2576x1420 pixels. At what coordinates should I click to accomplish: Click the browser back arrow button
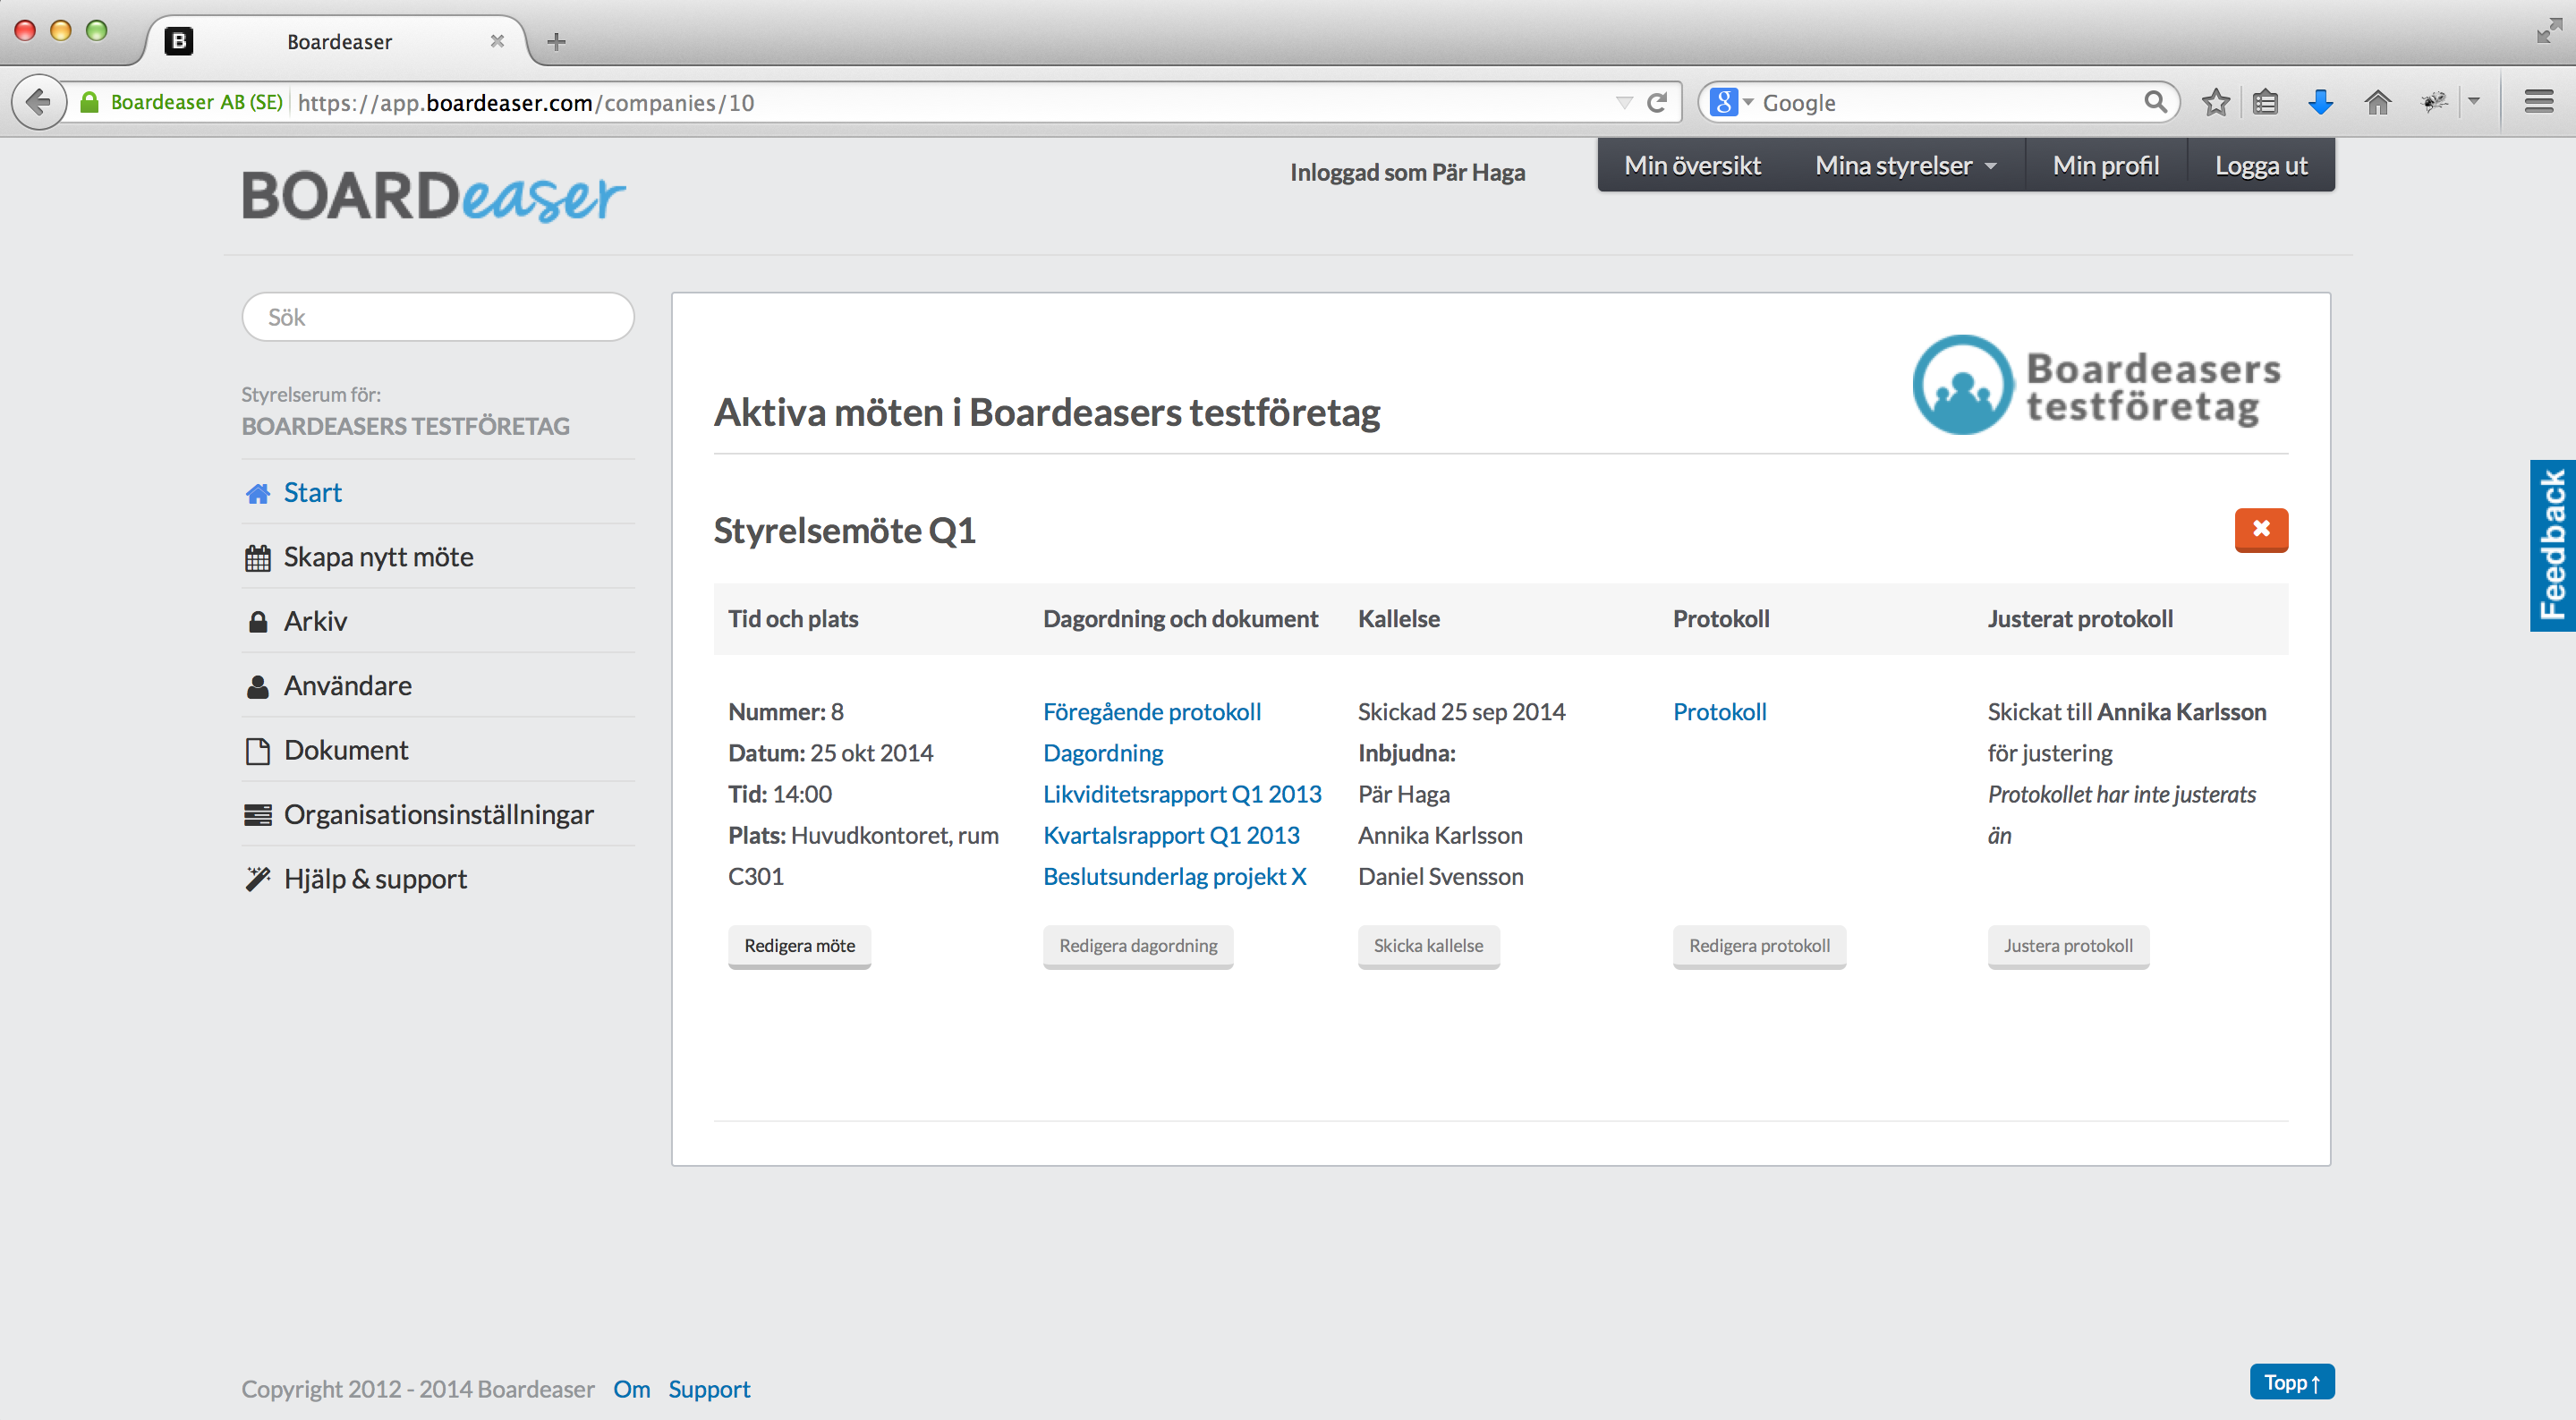click(38, 102)
